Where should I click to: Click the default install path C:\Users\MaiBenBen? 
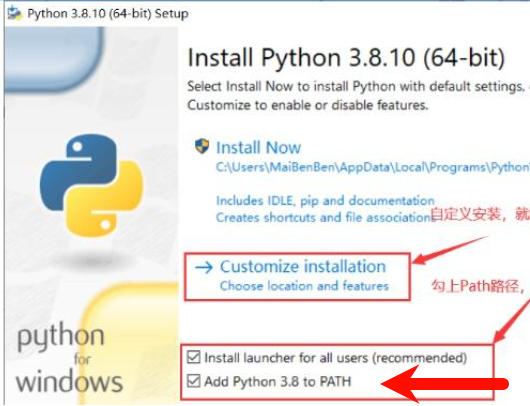tap(373, 167)
